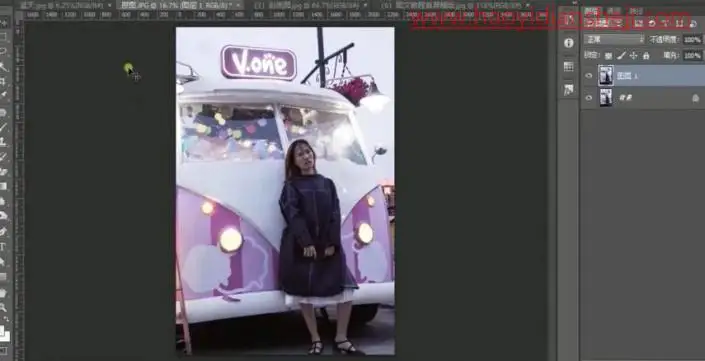Viewport: 705px width, 361px height.
Task: Select the Path Selection tool
Action: (4, 261)
